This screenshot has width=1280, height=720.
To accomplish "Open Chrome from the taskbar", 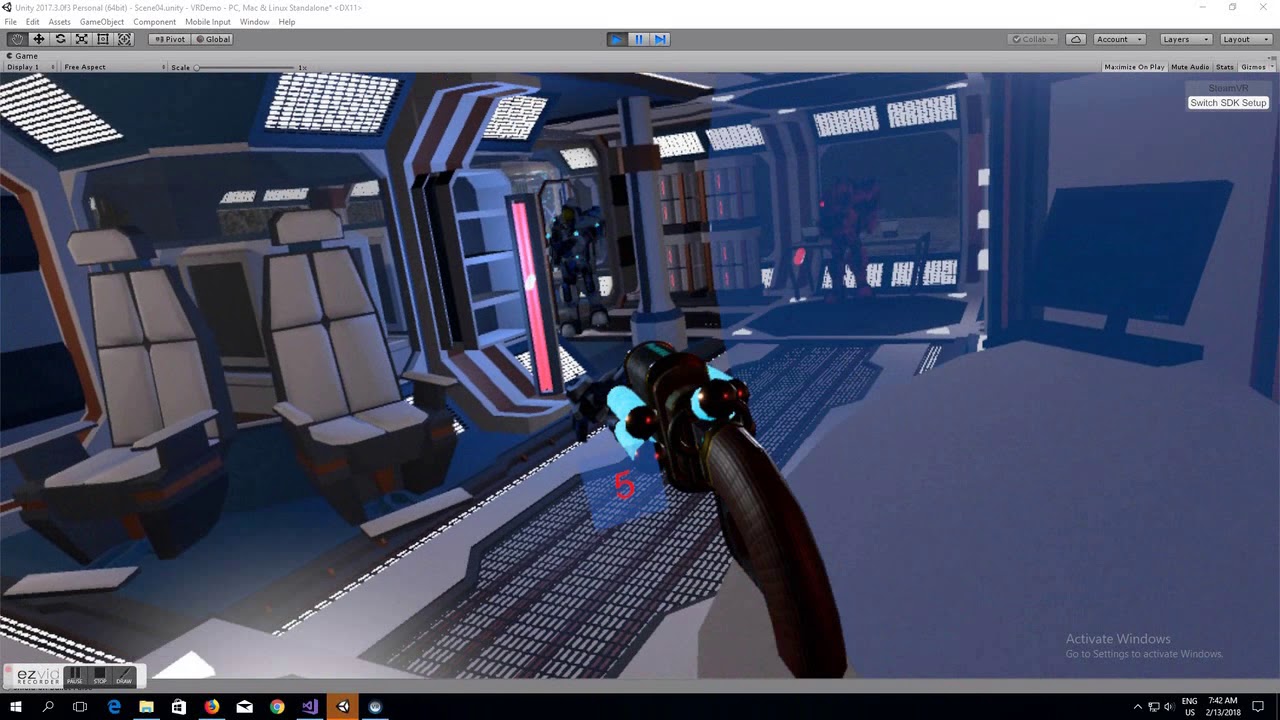I will [277, 707].
